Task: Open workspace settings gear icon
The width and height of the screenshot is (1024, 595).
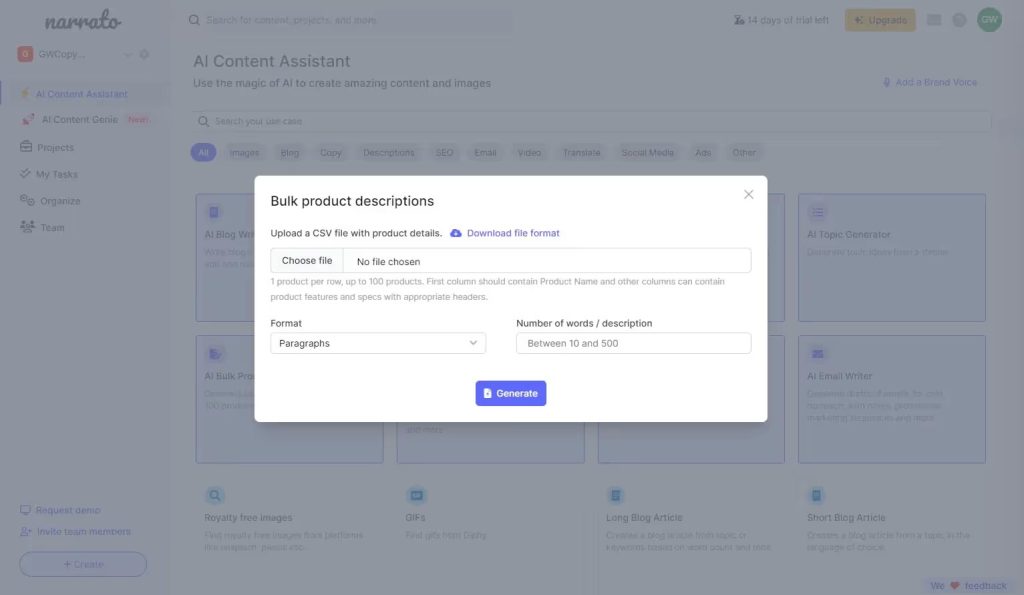Action: coord(144,55)
